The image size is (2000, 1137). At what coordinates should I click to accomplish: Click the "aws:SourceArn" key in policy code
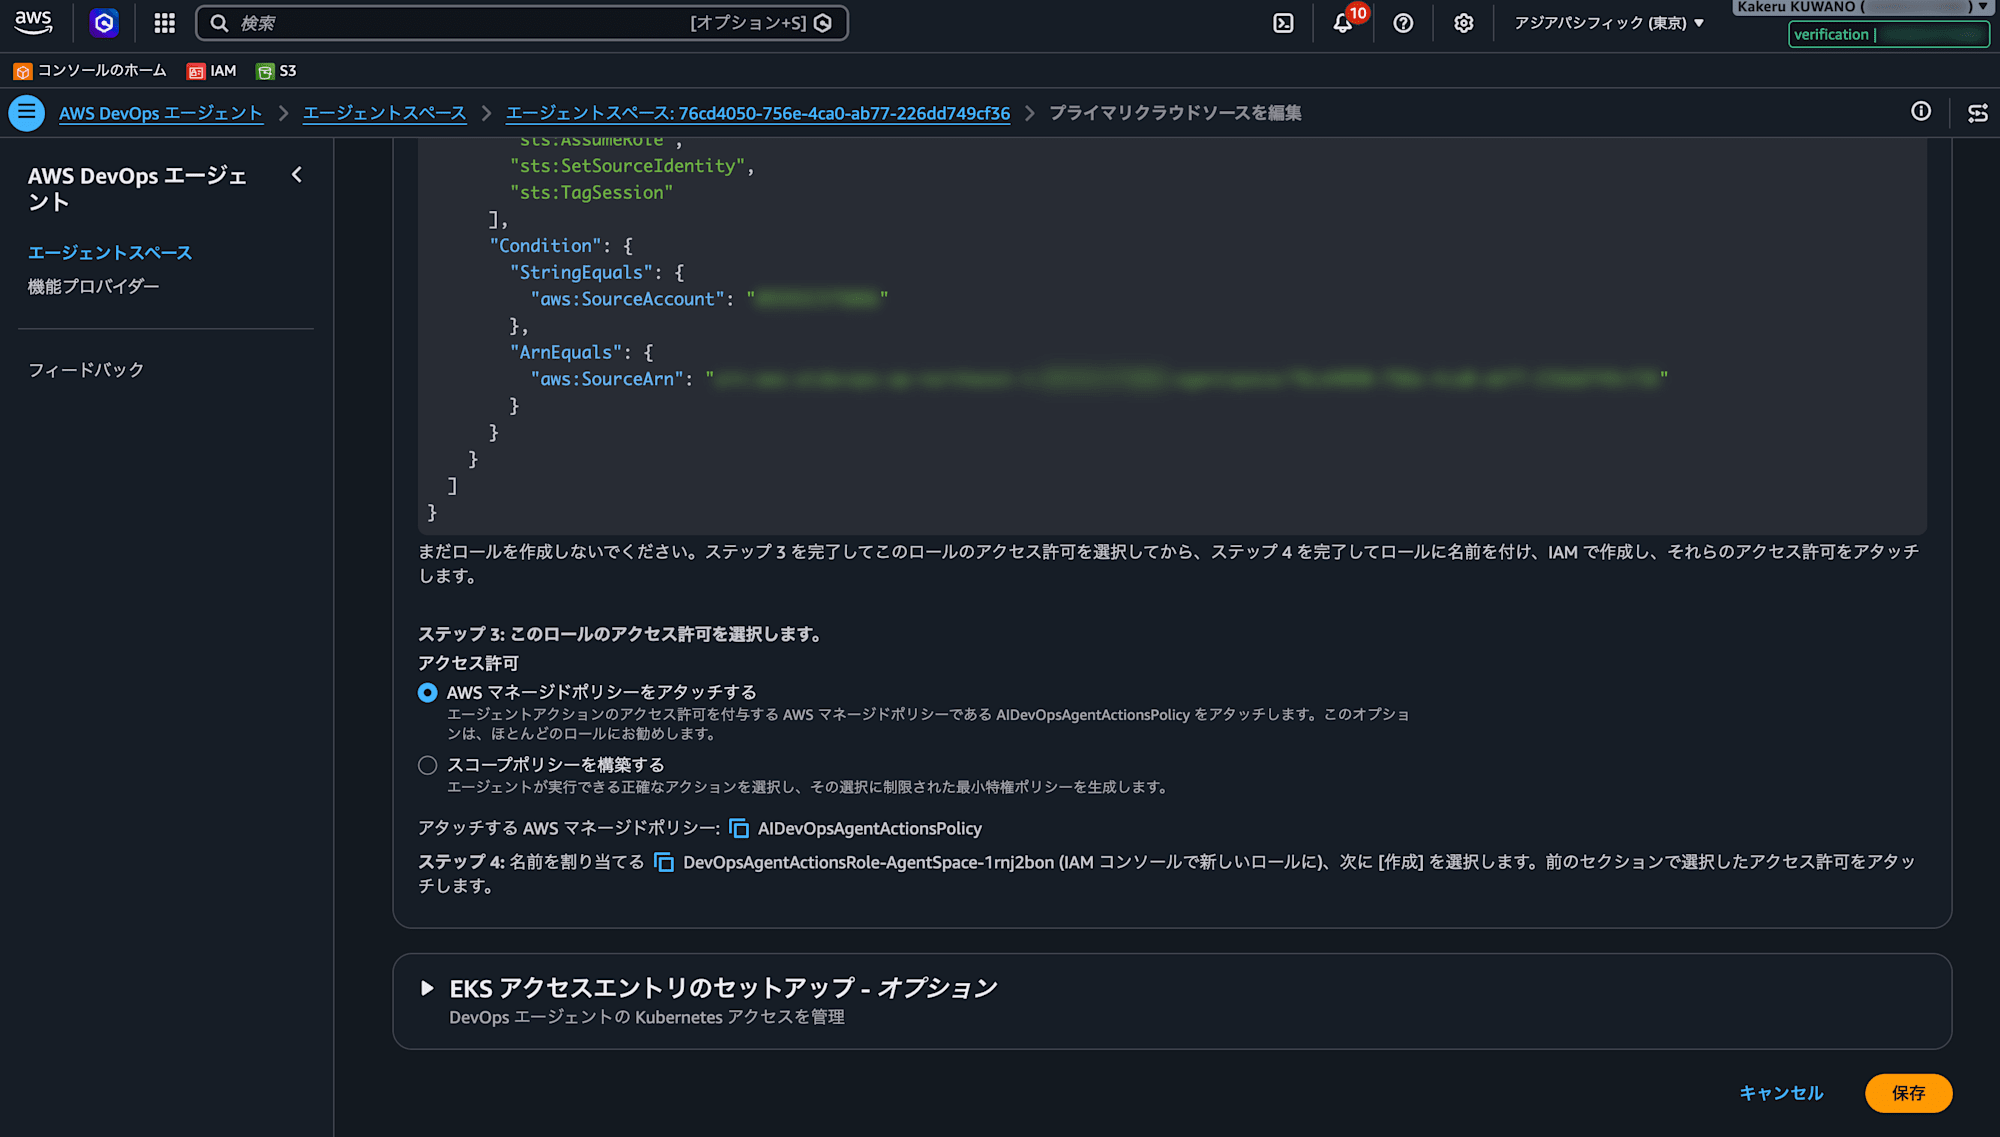pos(607,379)
